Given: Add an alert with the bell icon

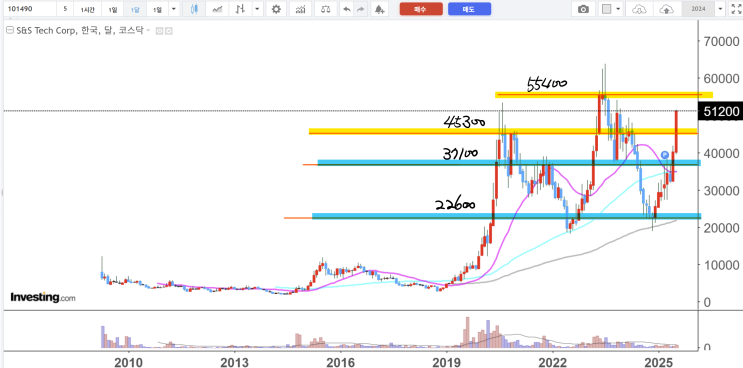Looking at the screenshot, I should tap(379, 9).
